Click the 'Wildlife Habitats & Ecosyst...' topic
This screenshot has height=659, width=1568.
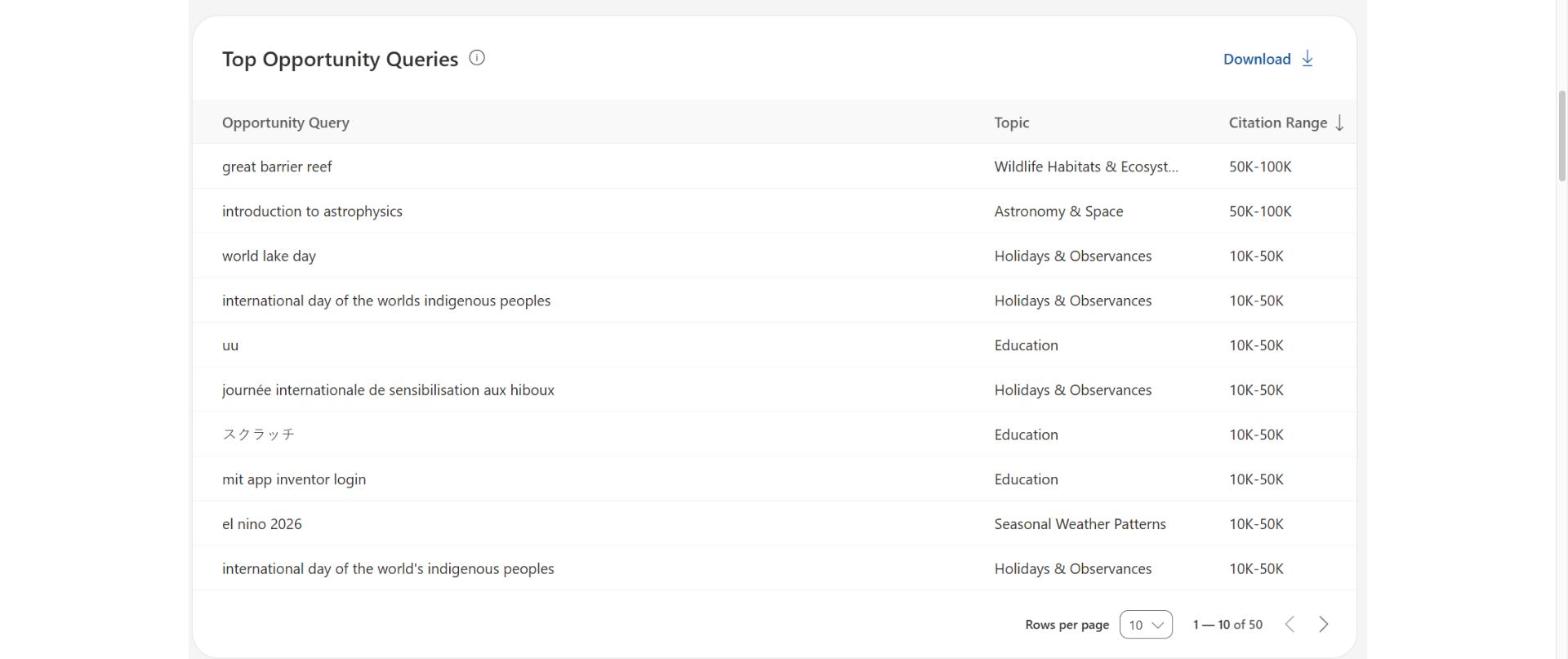click(x=1086, y=167)
